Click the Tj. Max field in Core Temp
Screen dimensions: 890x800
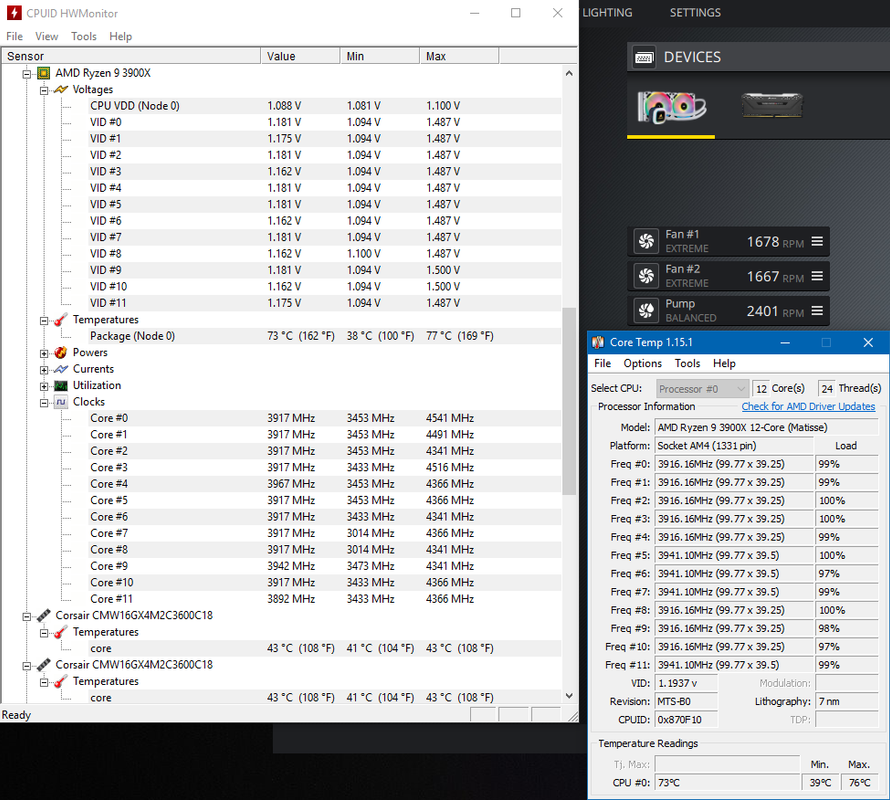click(727, 764)
